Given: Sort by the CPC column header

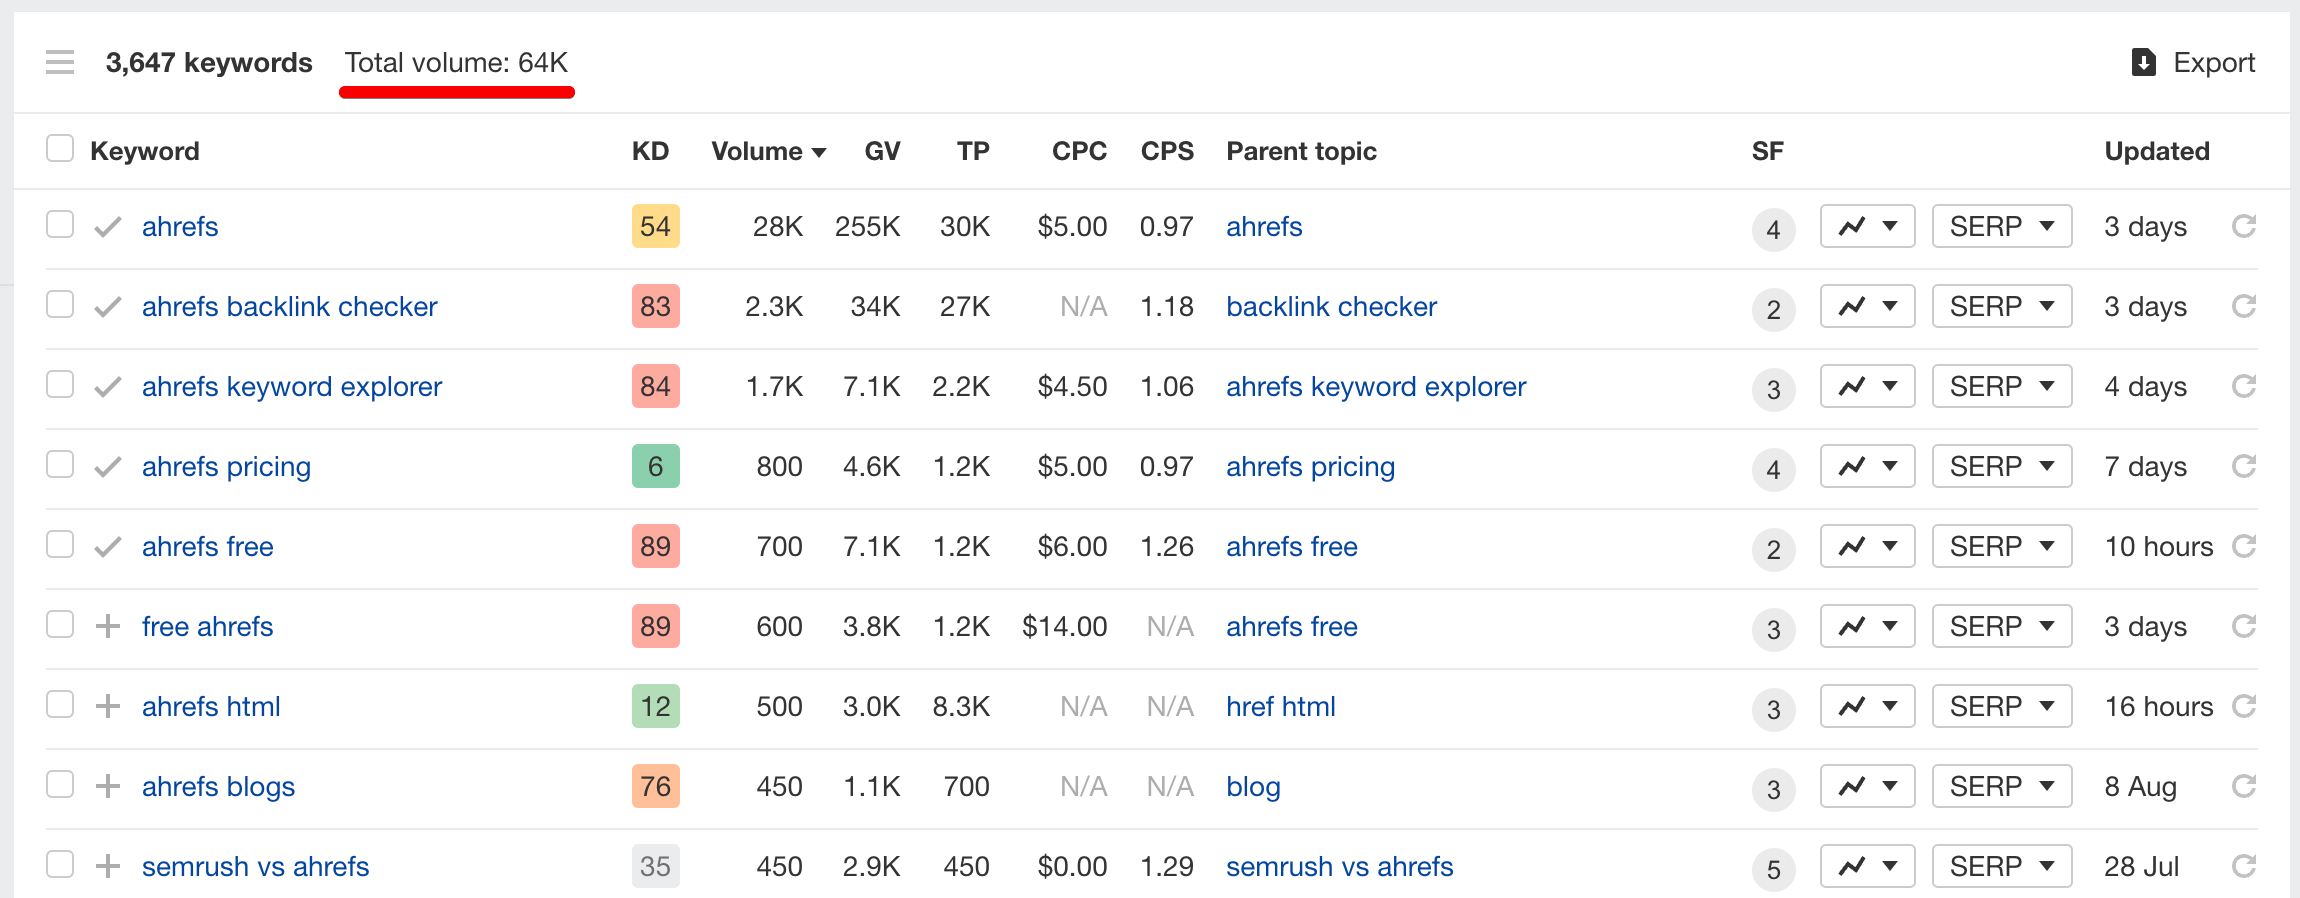Looking at the screenshot, I should pyautogui.click(x=1079, y=151).
